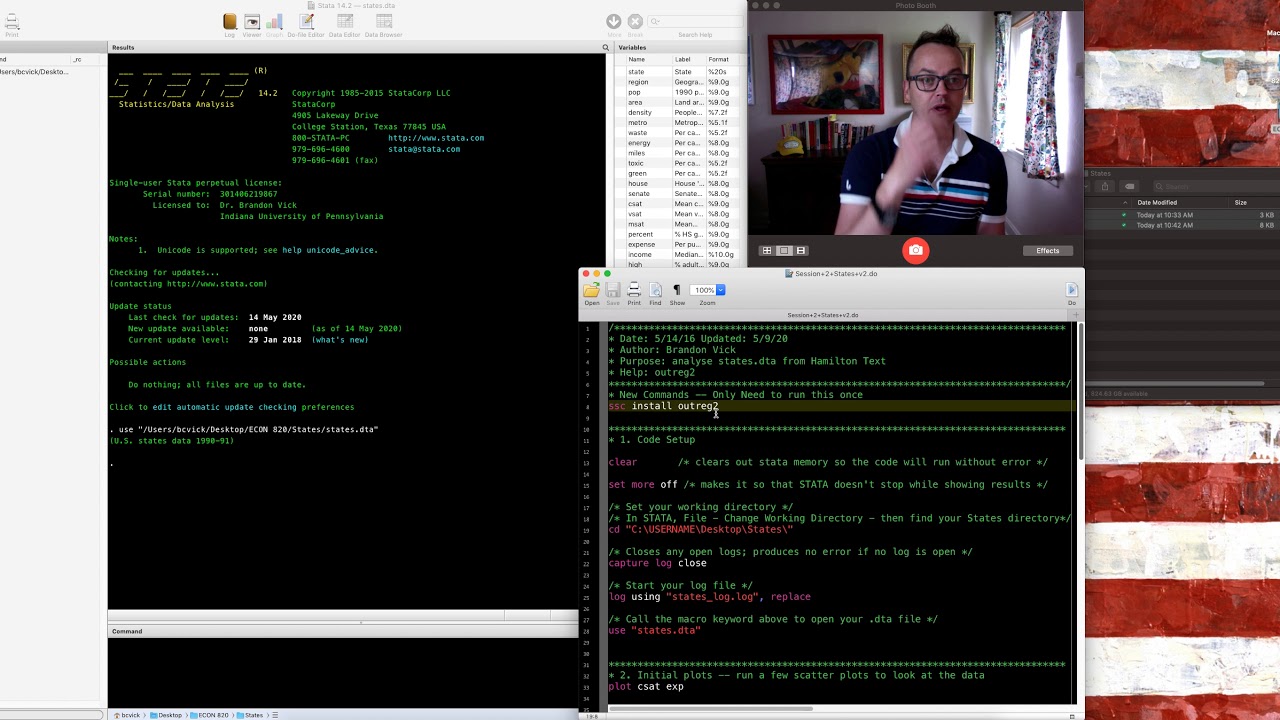The width and height of the screenshot is (1280, 720).
Task: Click the do-file editor horizontal scrollbar
Action: click(710, 709)
